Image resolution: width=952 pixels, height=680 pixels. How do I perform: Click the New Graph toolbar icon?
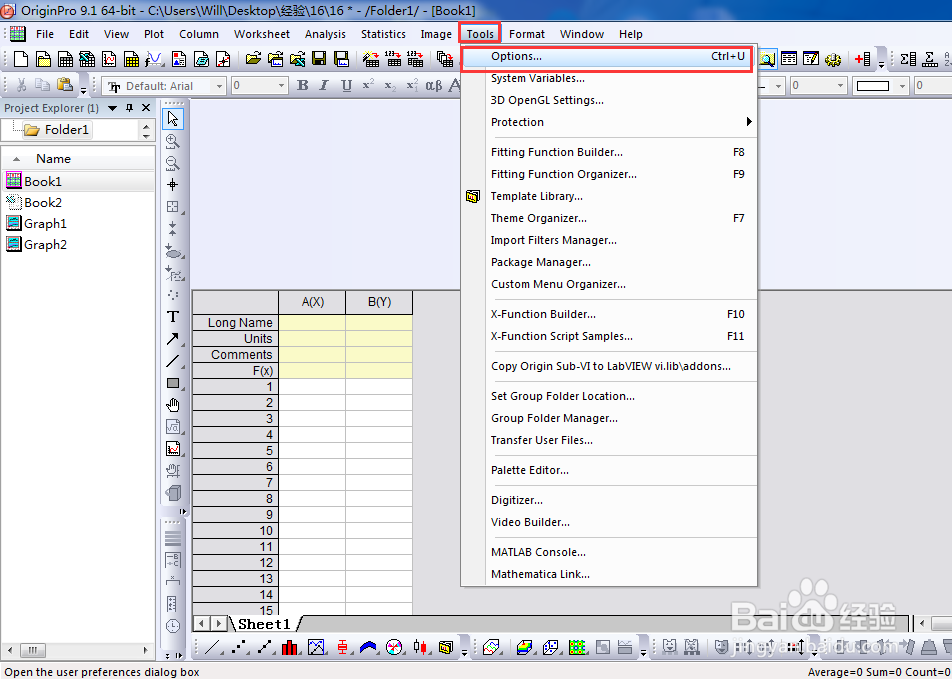tap(109, 59)
